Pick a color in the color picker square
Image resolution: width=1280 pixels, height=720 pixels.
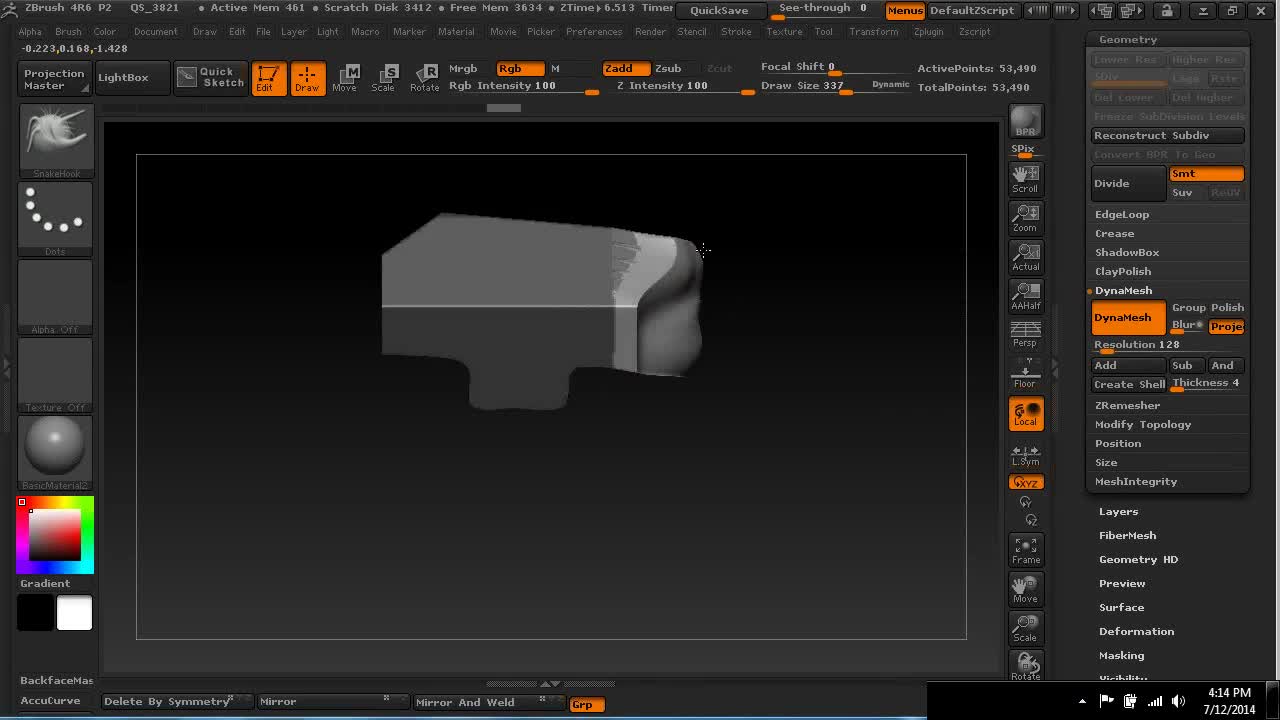click(x=55, y=536)
